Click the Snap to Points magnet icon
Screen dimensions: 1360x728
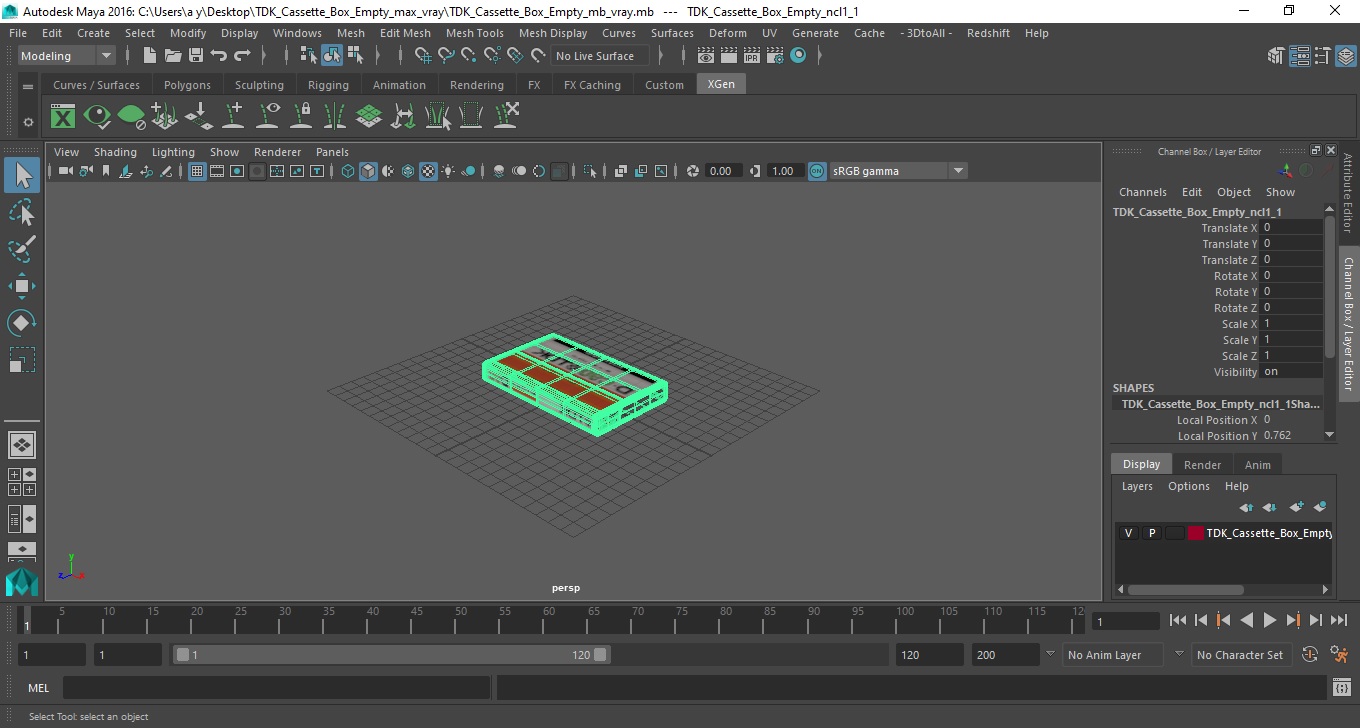469,56
